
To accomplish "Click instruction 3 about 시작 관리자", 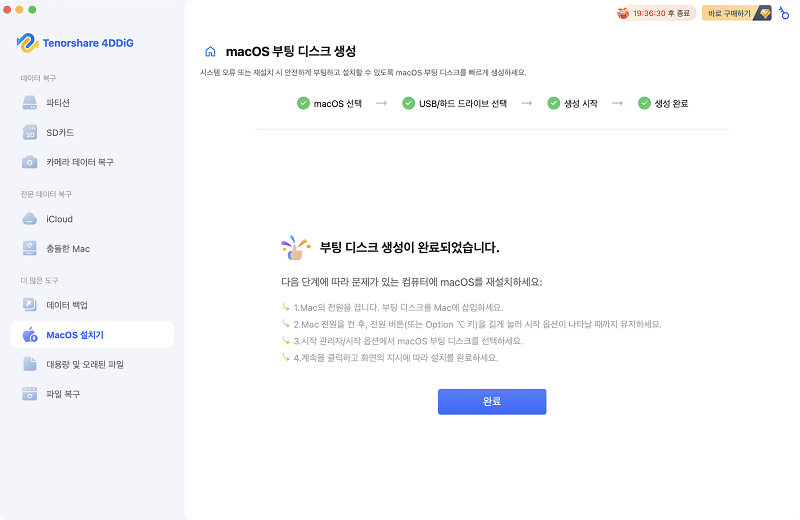I will pyautogui.click(x=408, y=341).
